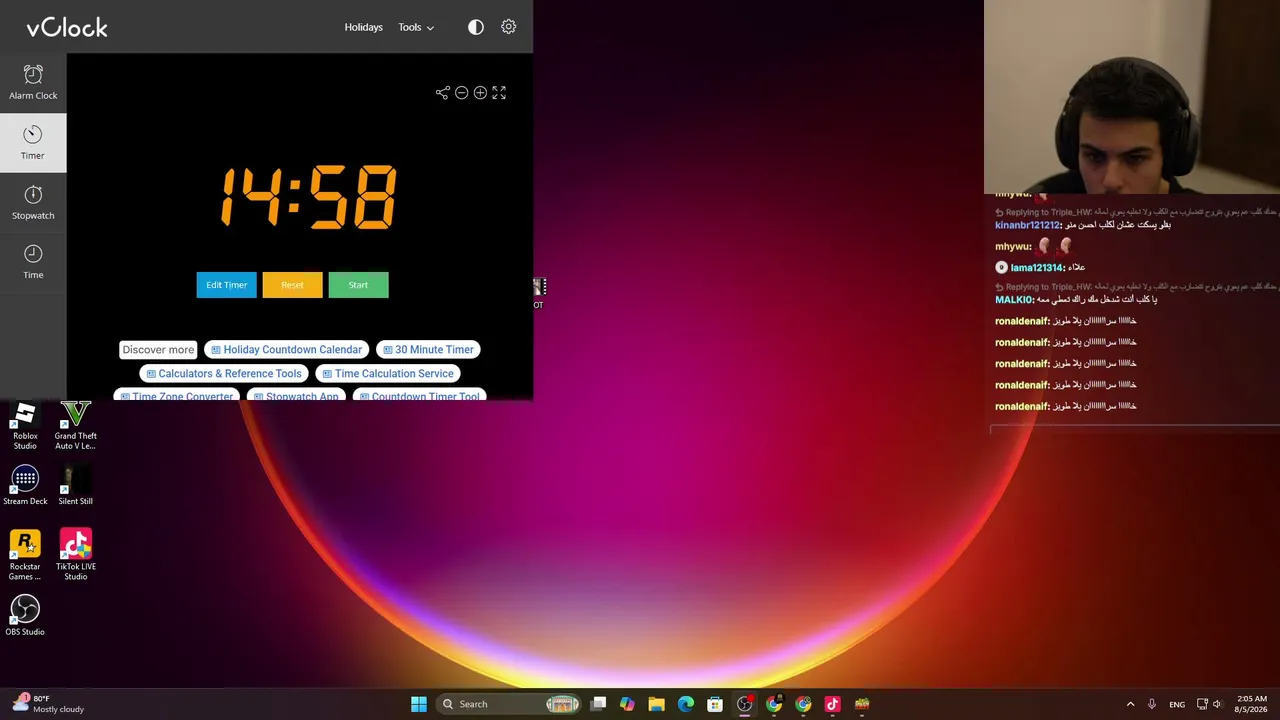The height and width of the screenshot is (720, 1280).
Task: Switch to OBS Studio on the taskbar
Action: pos(745,704)
